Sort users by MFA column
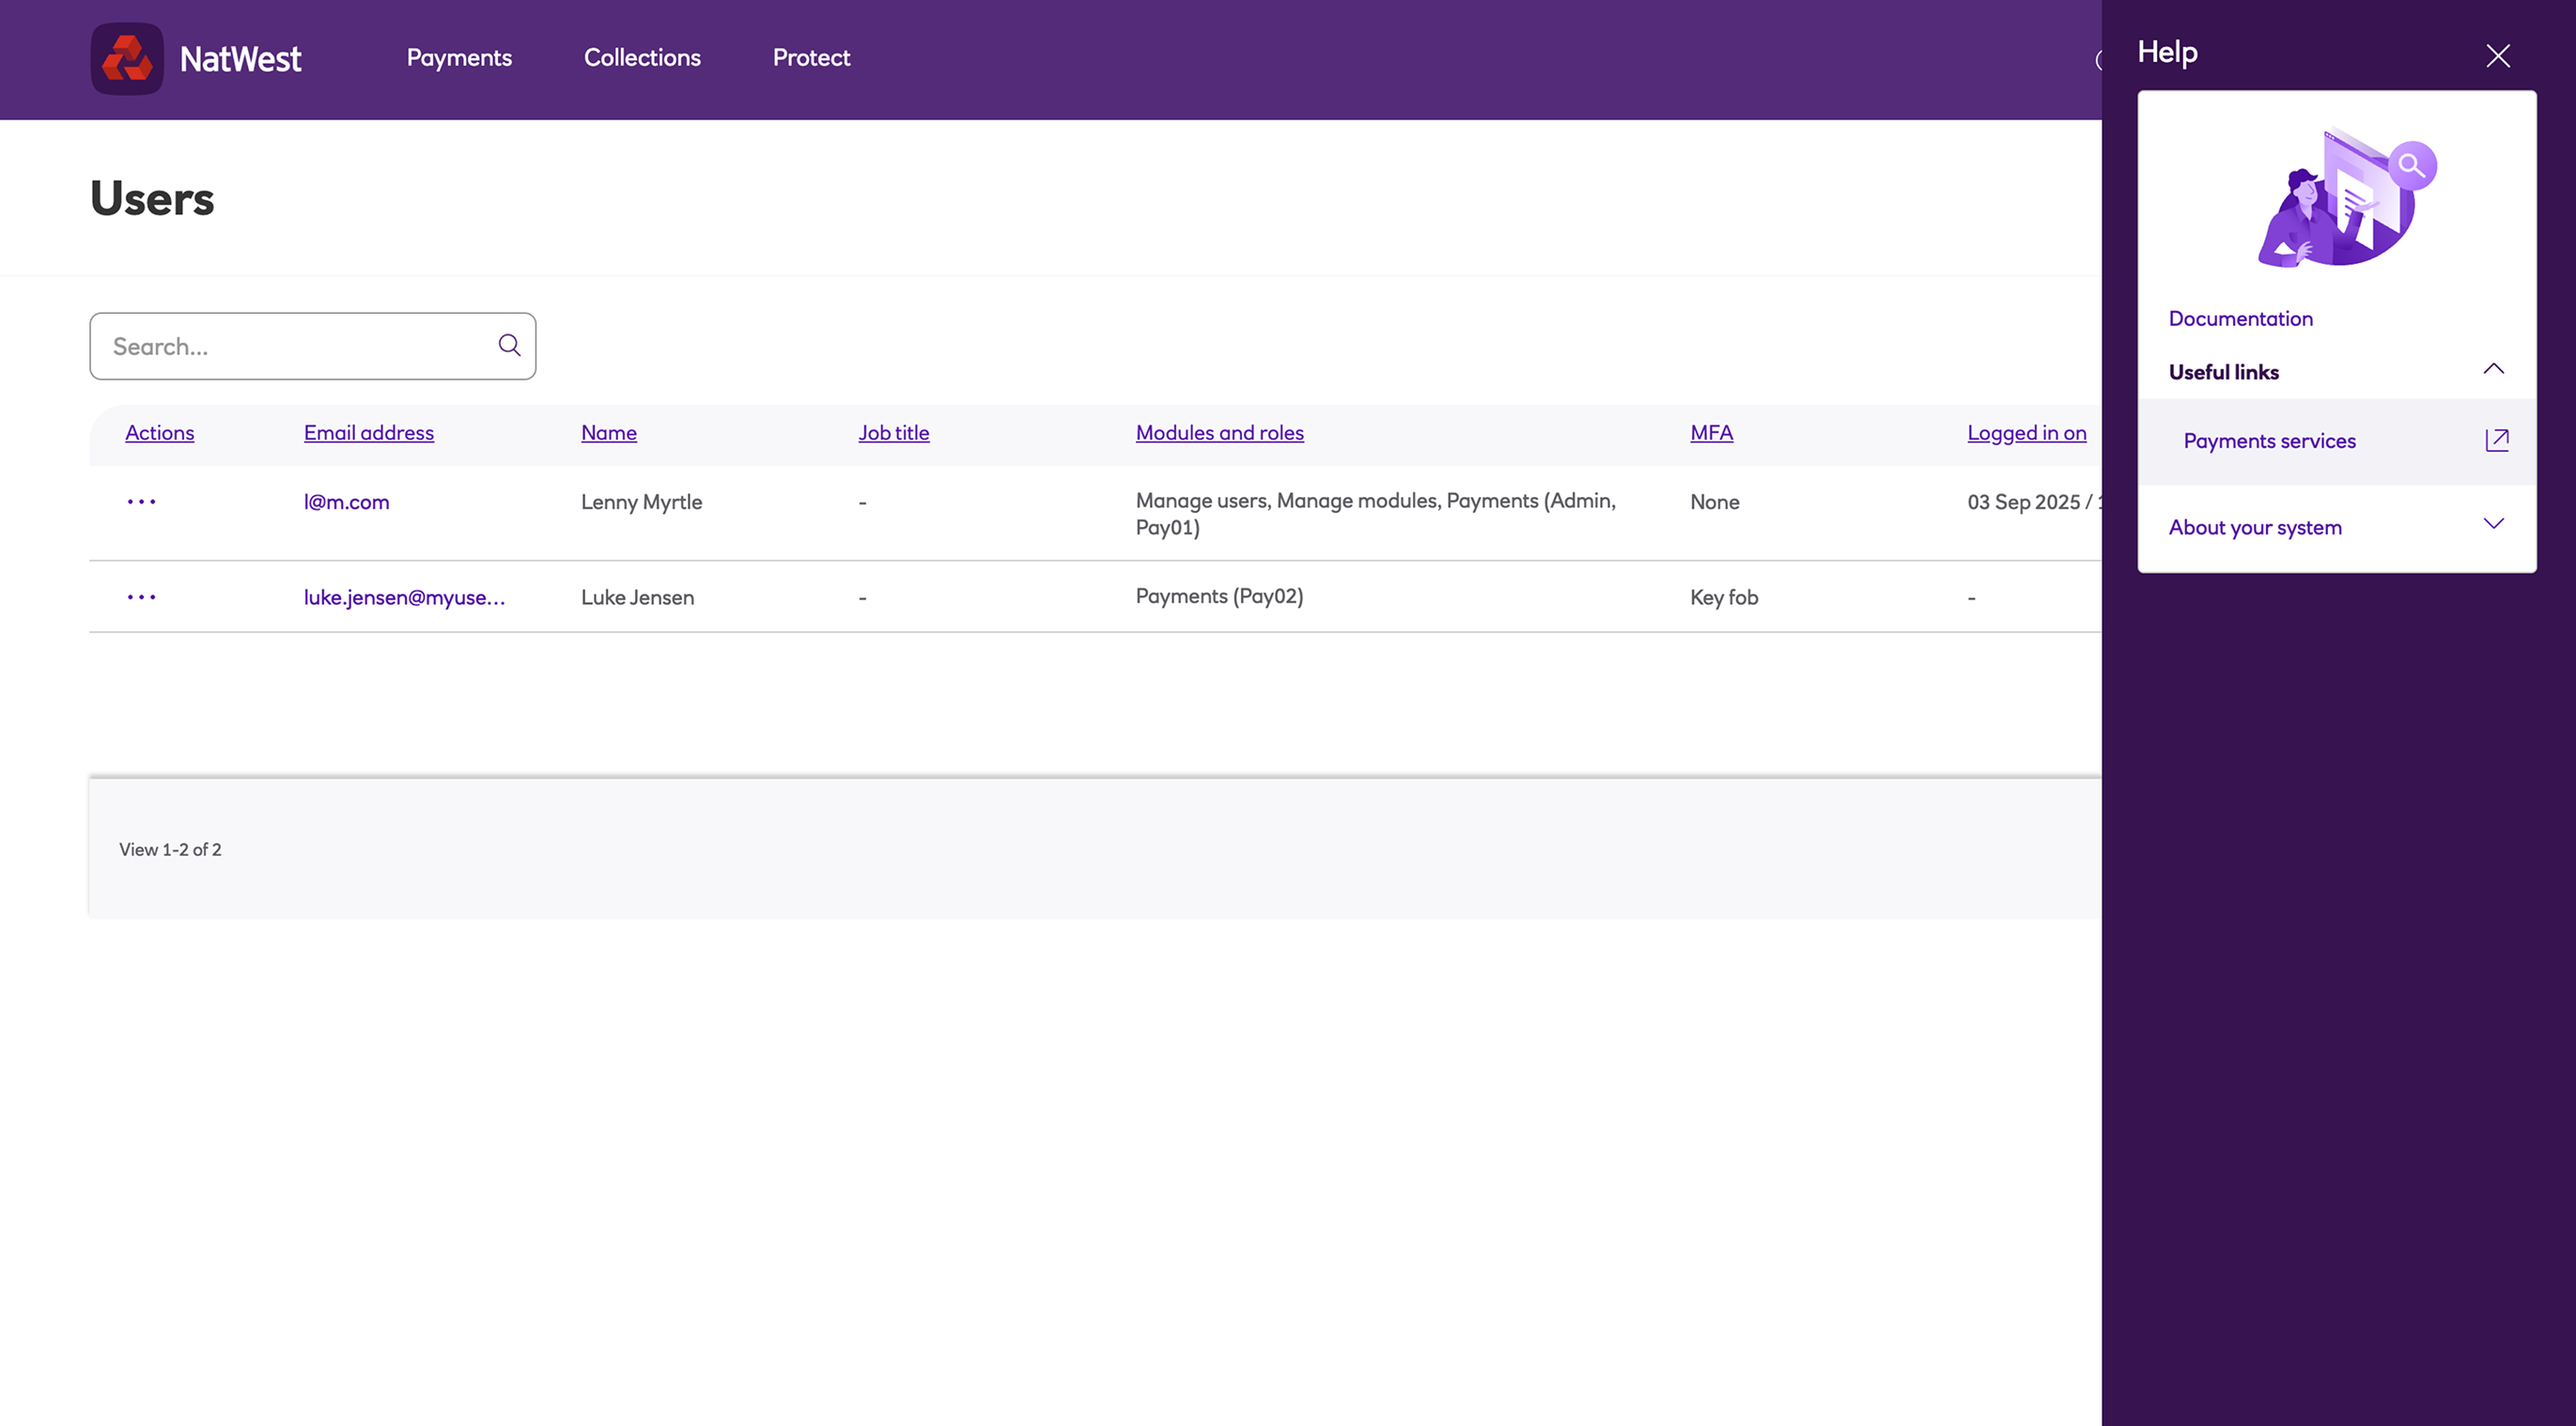The image size is (2576, 1426). tap(1711, 433)
